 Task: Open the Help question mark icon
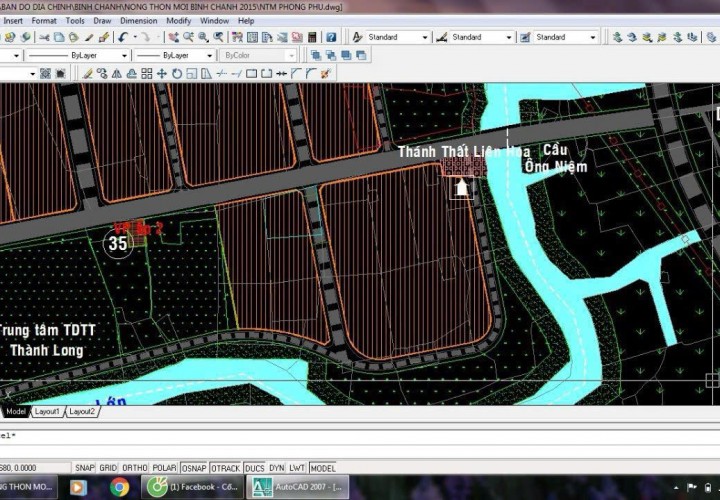(331, 37)
